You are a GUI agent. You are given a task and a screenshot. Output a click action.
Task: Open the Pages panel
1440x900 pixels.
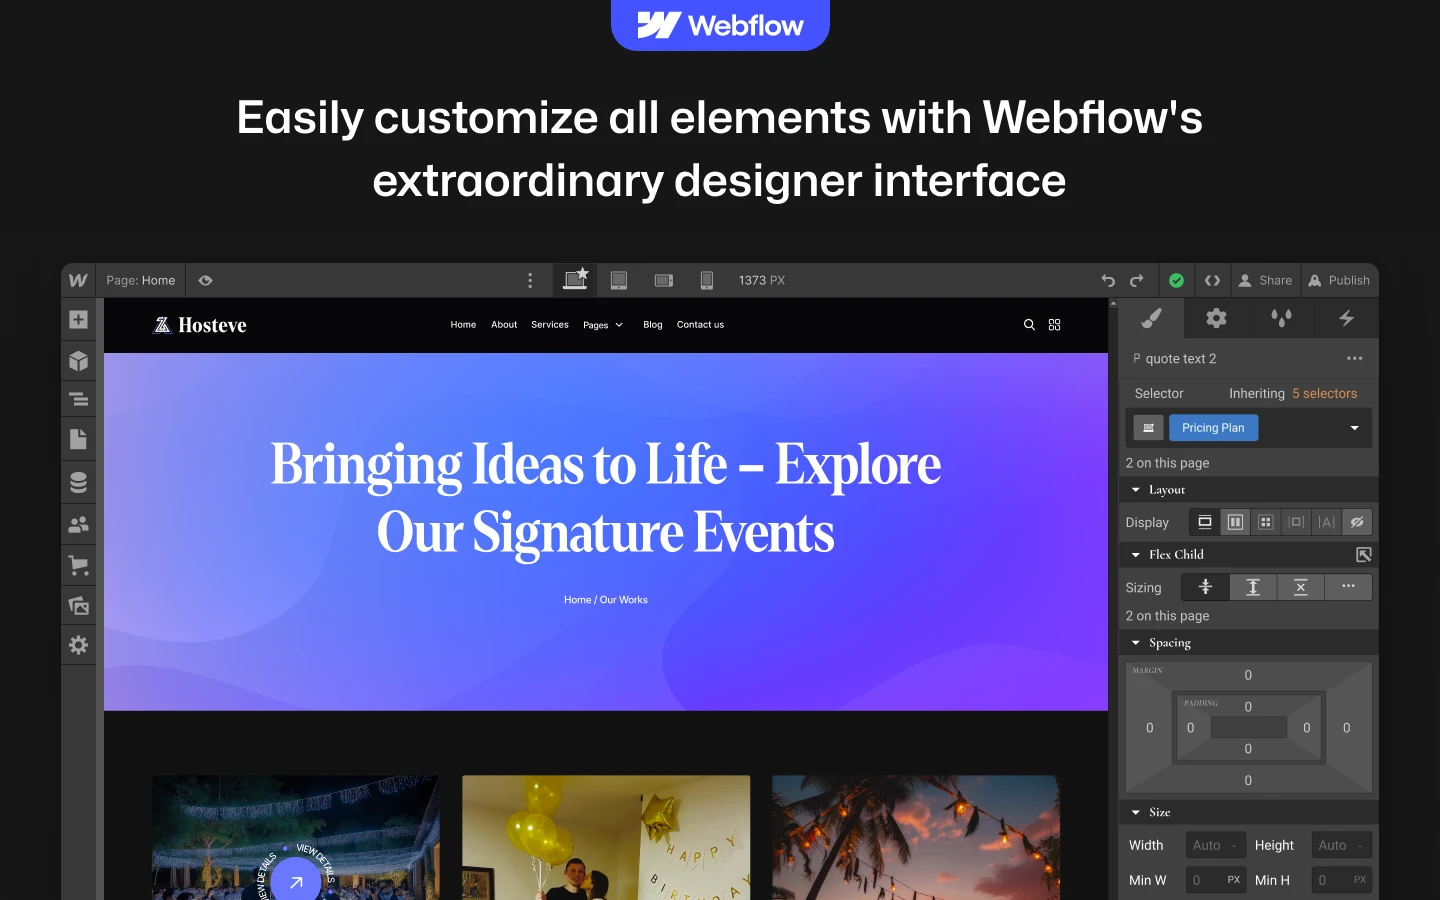[x=79, y=439]
